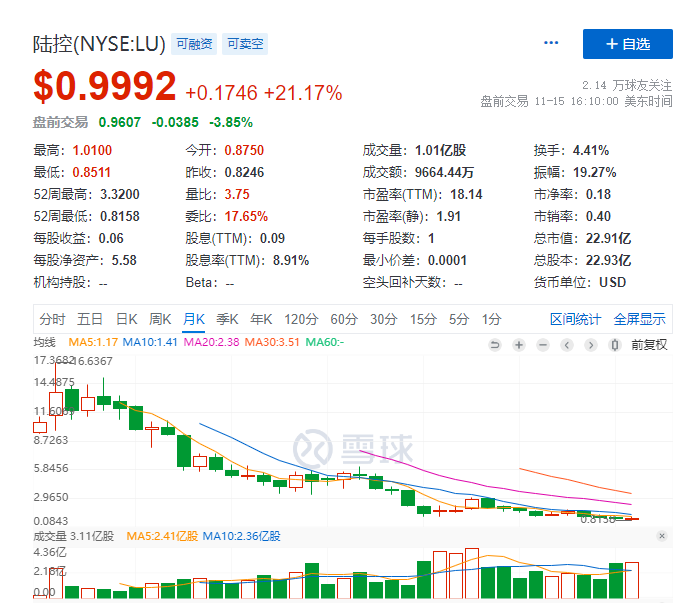685x603 pixels.
Task: Toggle the candlestick style icon
Action: click(x=615, y=345)
